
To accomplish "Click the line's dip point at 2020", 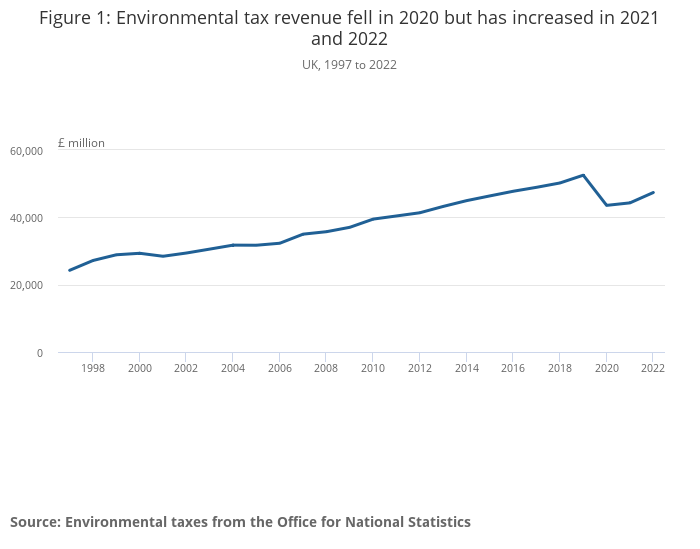I will 606,205.
